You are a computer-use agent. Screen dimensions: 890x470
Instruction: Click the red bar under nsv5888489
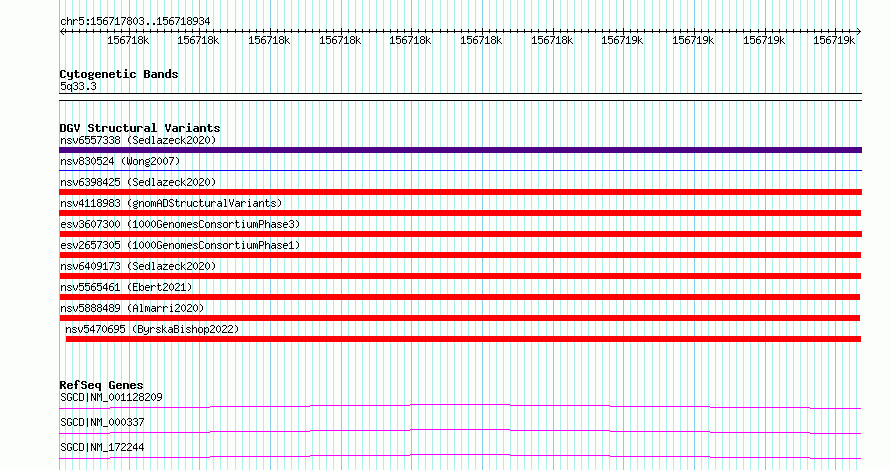460,318
